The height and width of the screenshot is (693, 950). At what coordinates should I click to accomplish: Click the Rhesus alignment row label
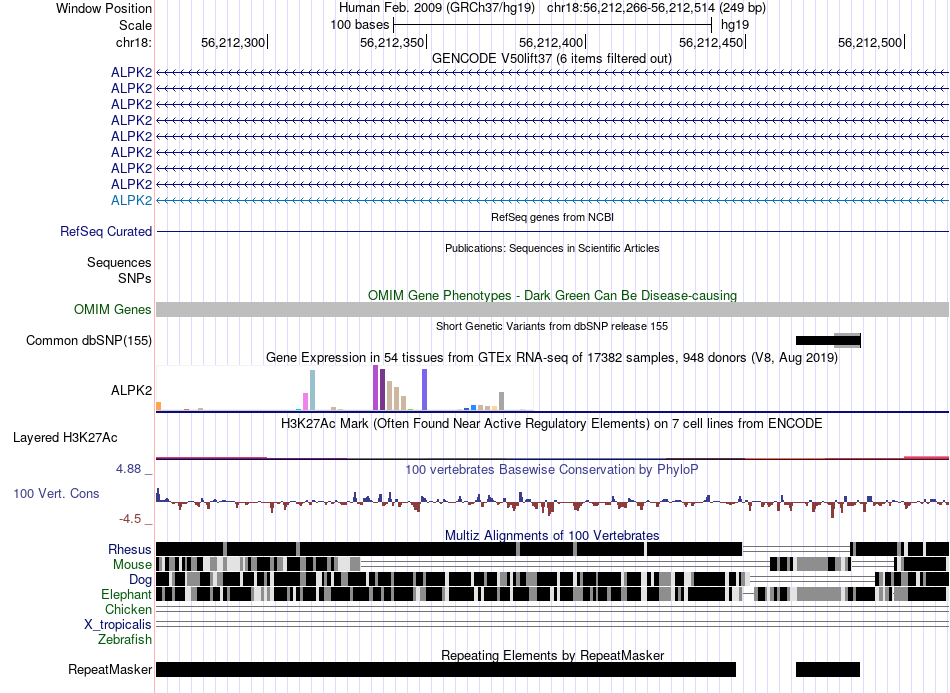(130, 549)
